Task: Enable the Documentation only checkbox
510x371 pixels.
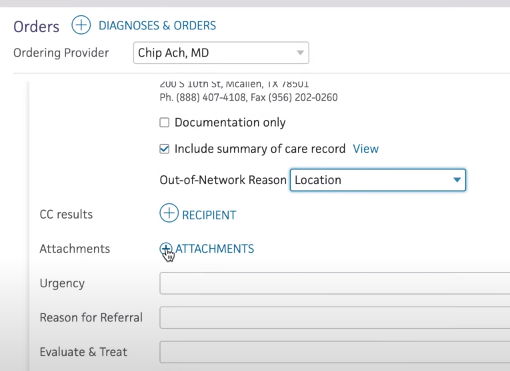Action: [x=164, y=122]
